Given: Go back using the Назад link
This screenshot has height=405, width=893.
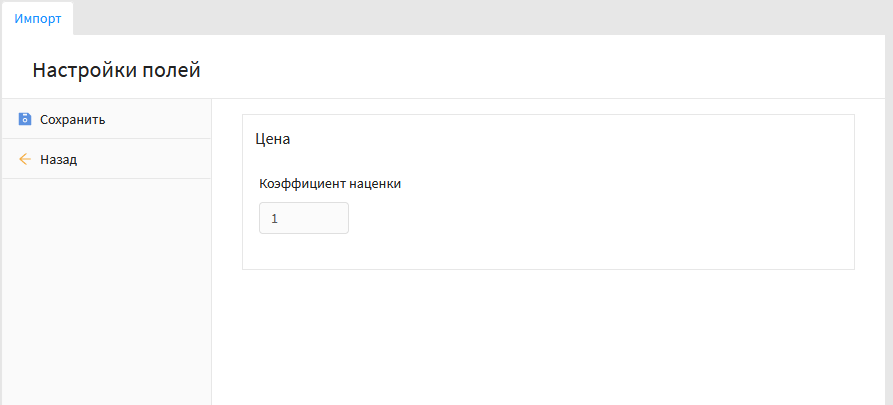Looking at the screenshot, I should (x=58, y=159).
